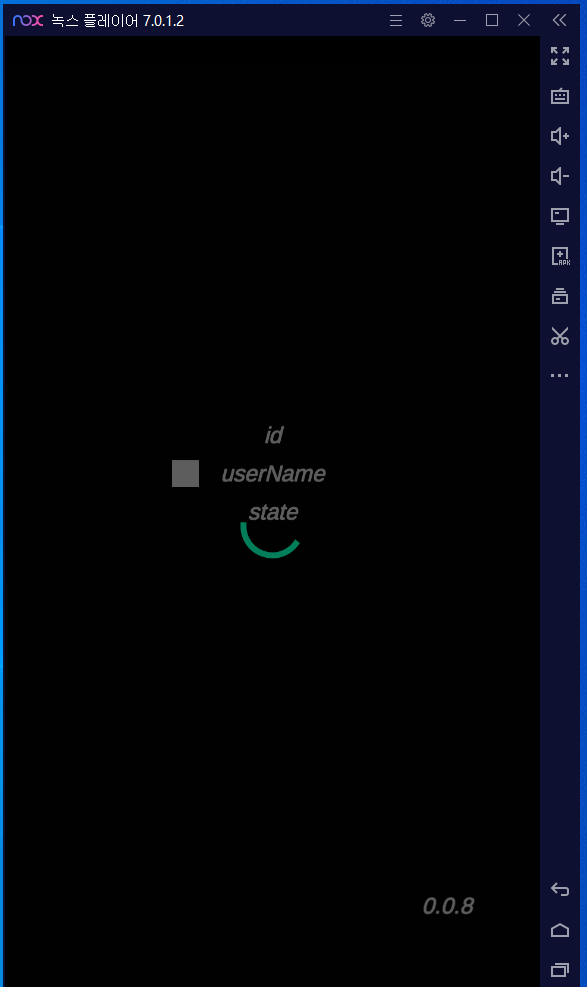Click the gray profile image square
Image resolution: width=587 pixels, height=987 pixels.
[x=186, y=473]
